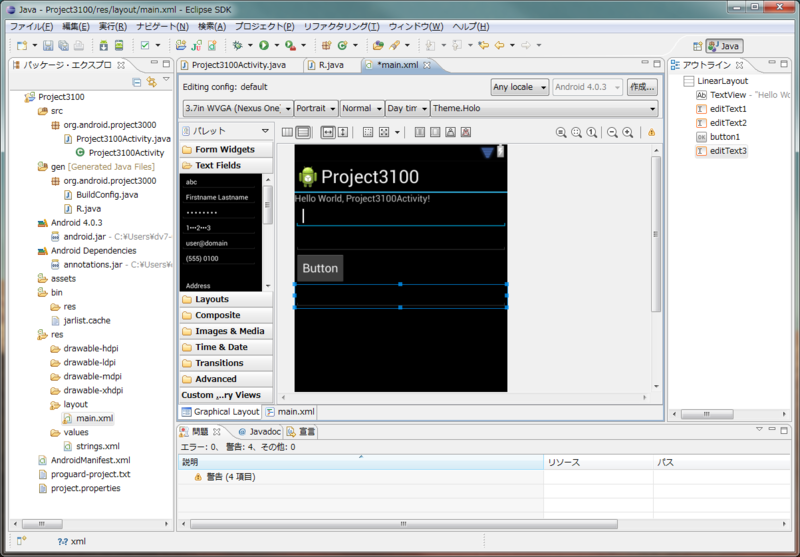
Task: Open the ウィンドウ(W) menu
Action: [416, 27]
